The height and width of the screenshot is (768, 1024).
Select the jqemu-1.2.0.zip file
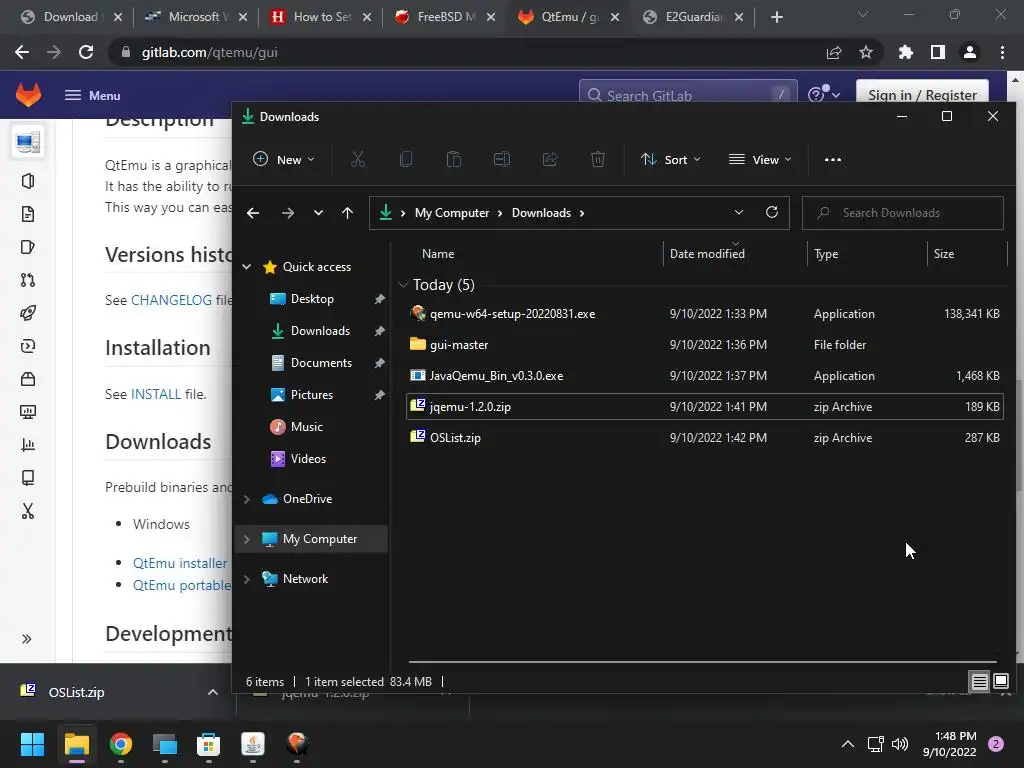[705, 407]
